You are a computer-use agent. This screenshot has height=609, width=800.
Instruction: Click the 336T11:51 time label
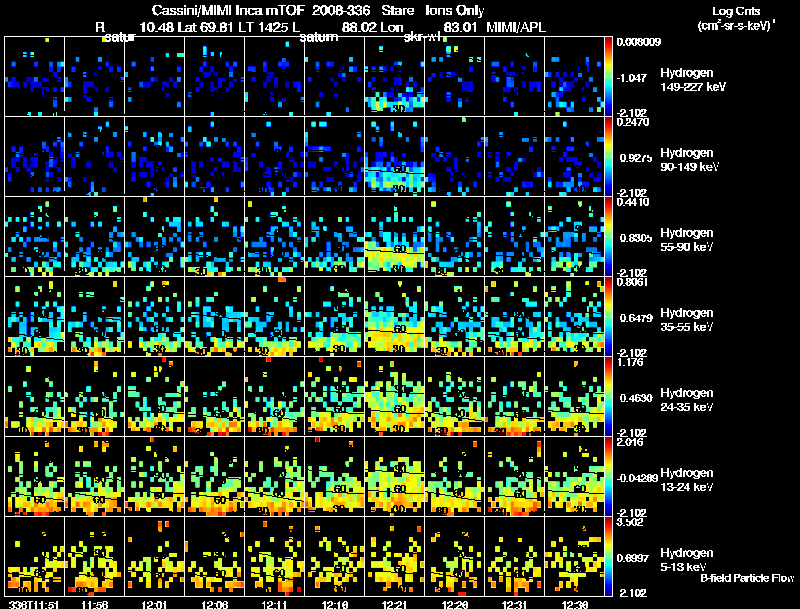tap(34, 605)
